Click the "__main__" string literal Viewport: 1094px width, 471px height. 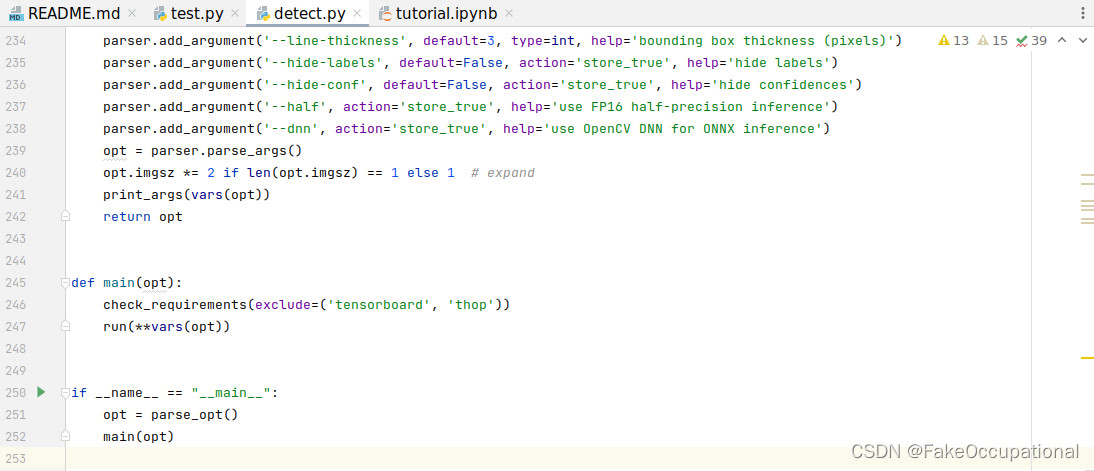[x=230, y=392]
